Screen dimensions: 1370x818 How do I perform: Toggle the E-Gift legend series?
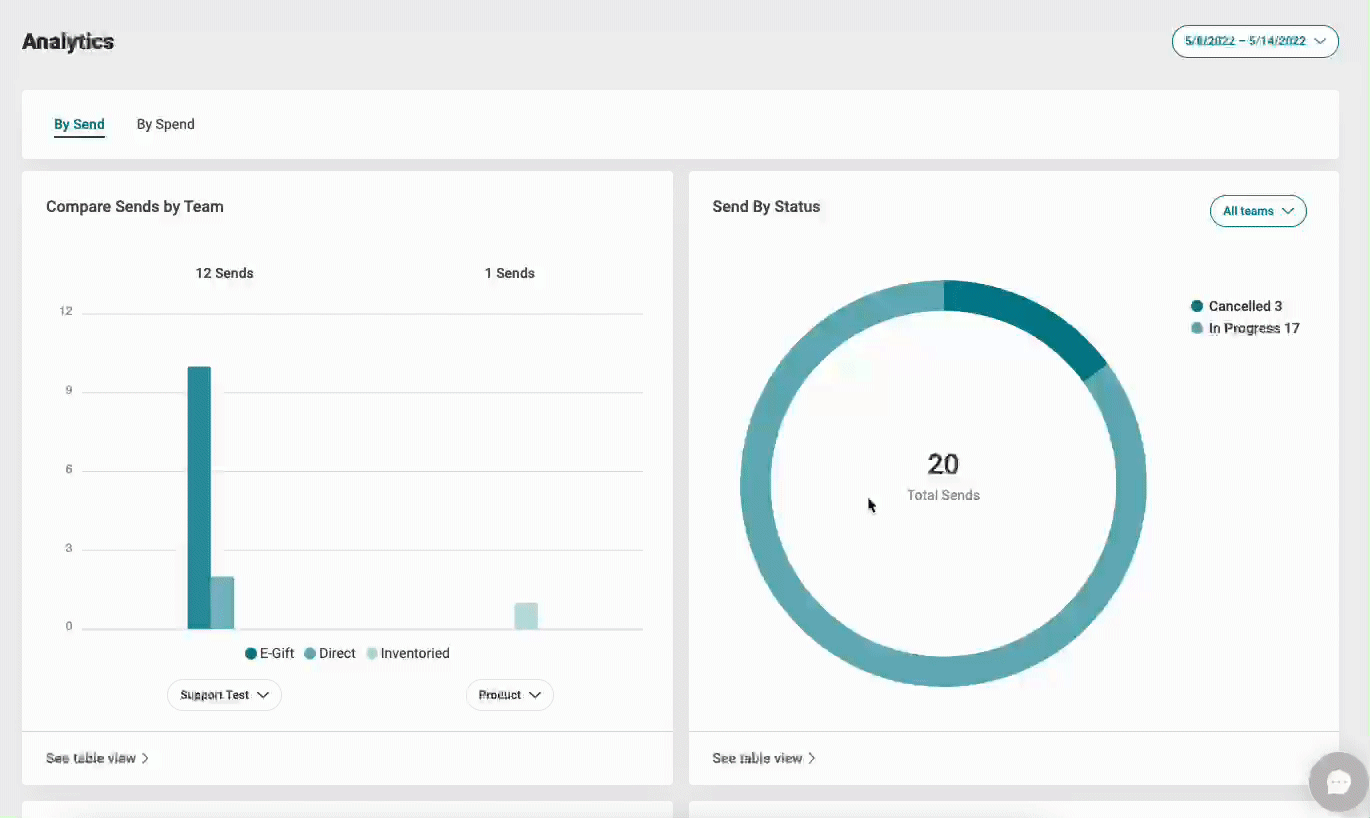(270, 654)
